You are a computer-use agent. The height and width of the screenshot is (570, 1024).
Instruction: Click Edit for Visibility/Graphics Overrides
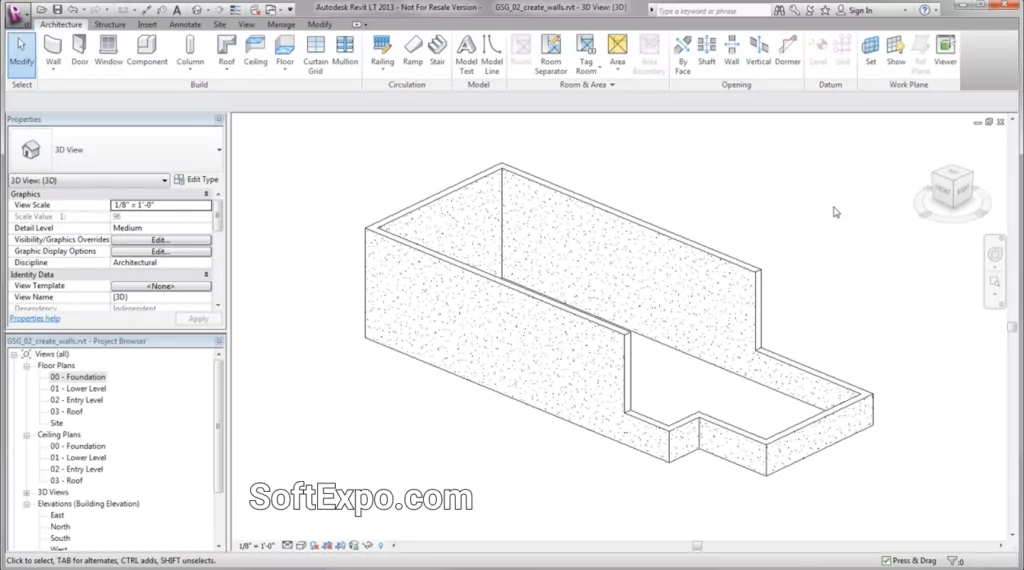[161, 240]
